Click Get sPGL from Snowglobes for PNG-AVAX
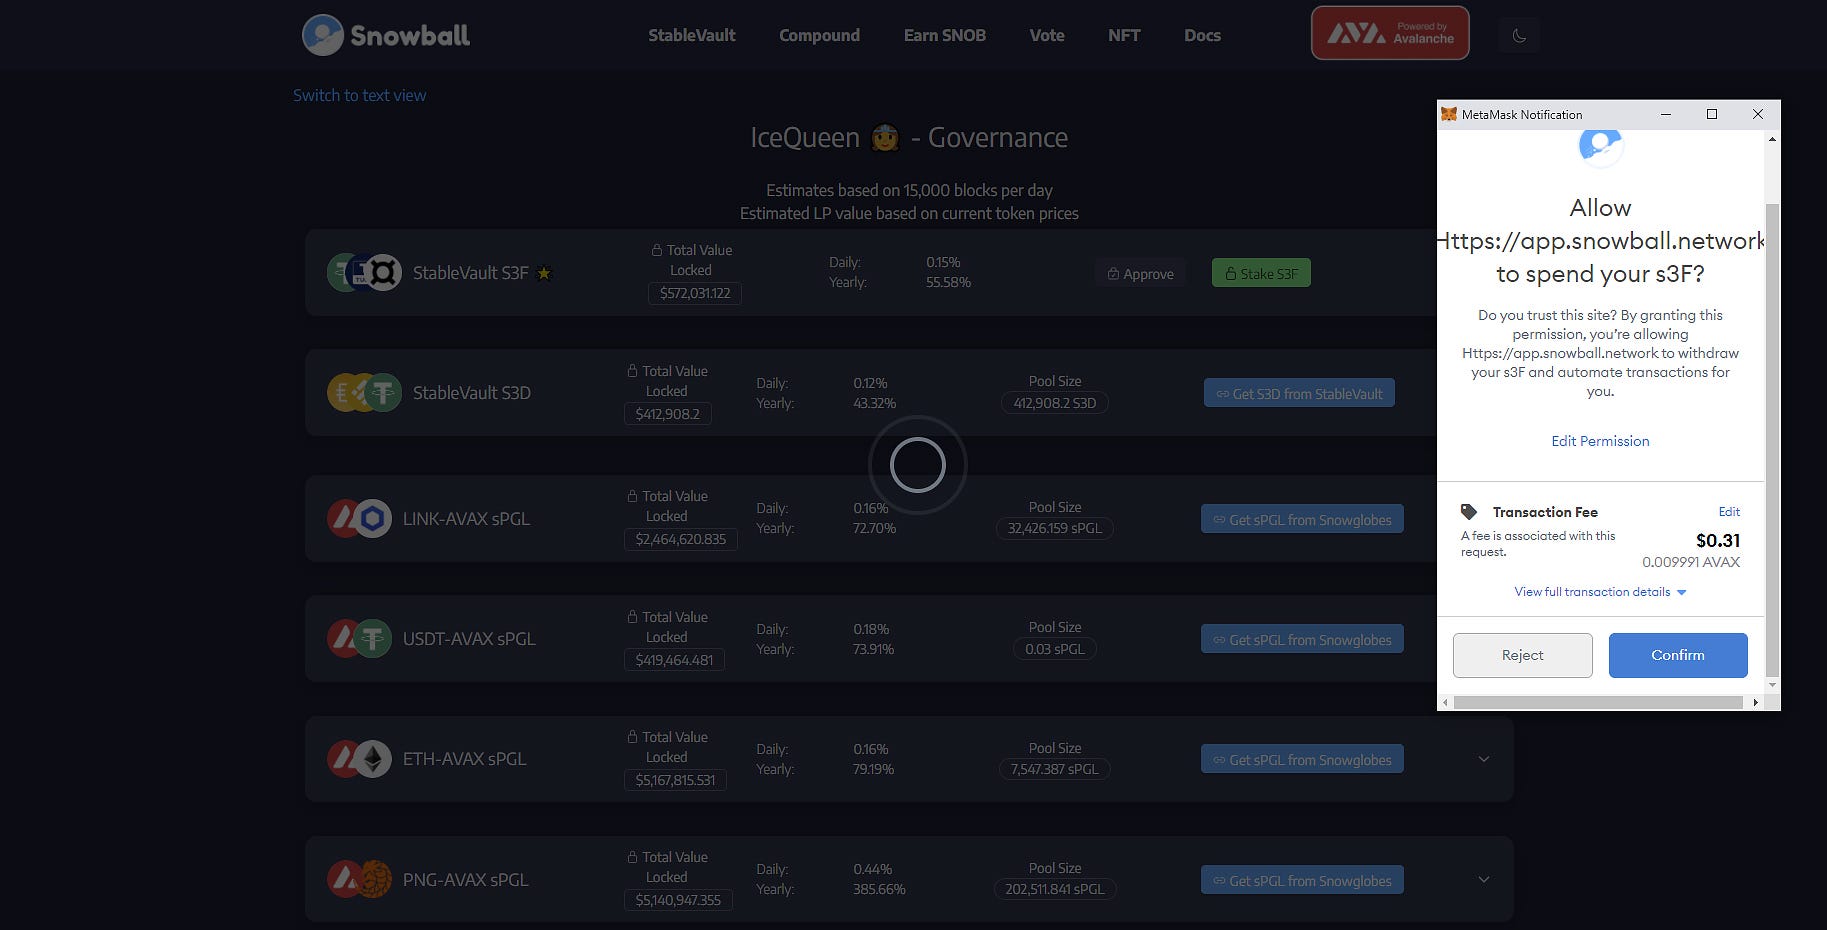 (x=1302, y=881)
